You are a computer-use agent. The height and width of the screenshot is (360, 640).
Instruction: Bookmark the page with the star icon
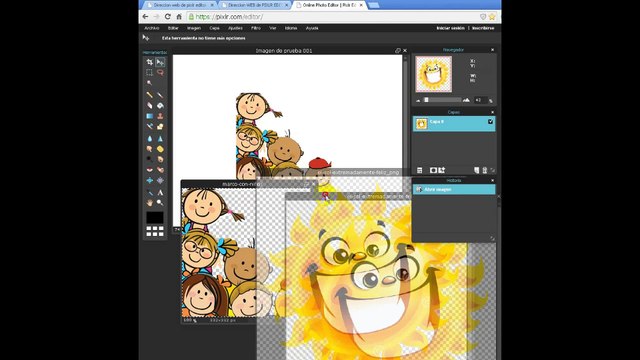pyautogui.click(x=492, y=17)
